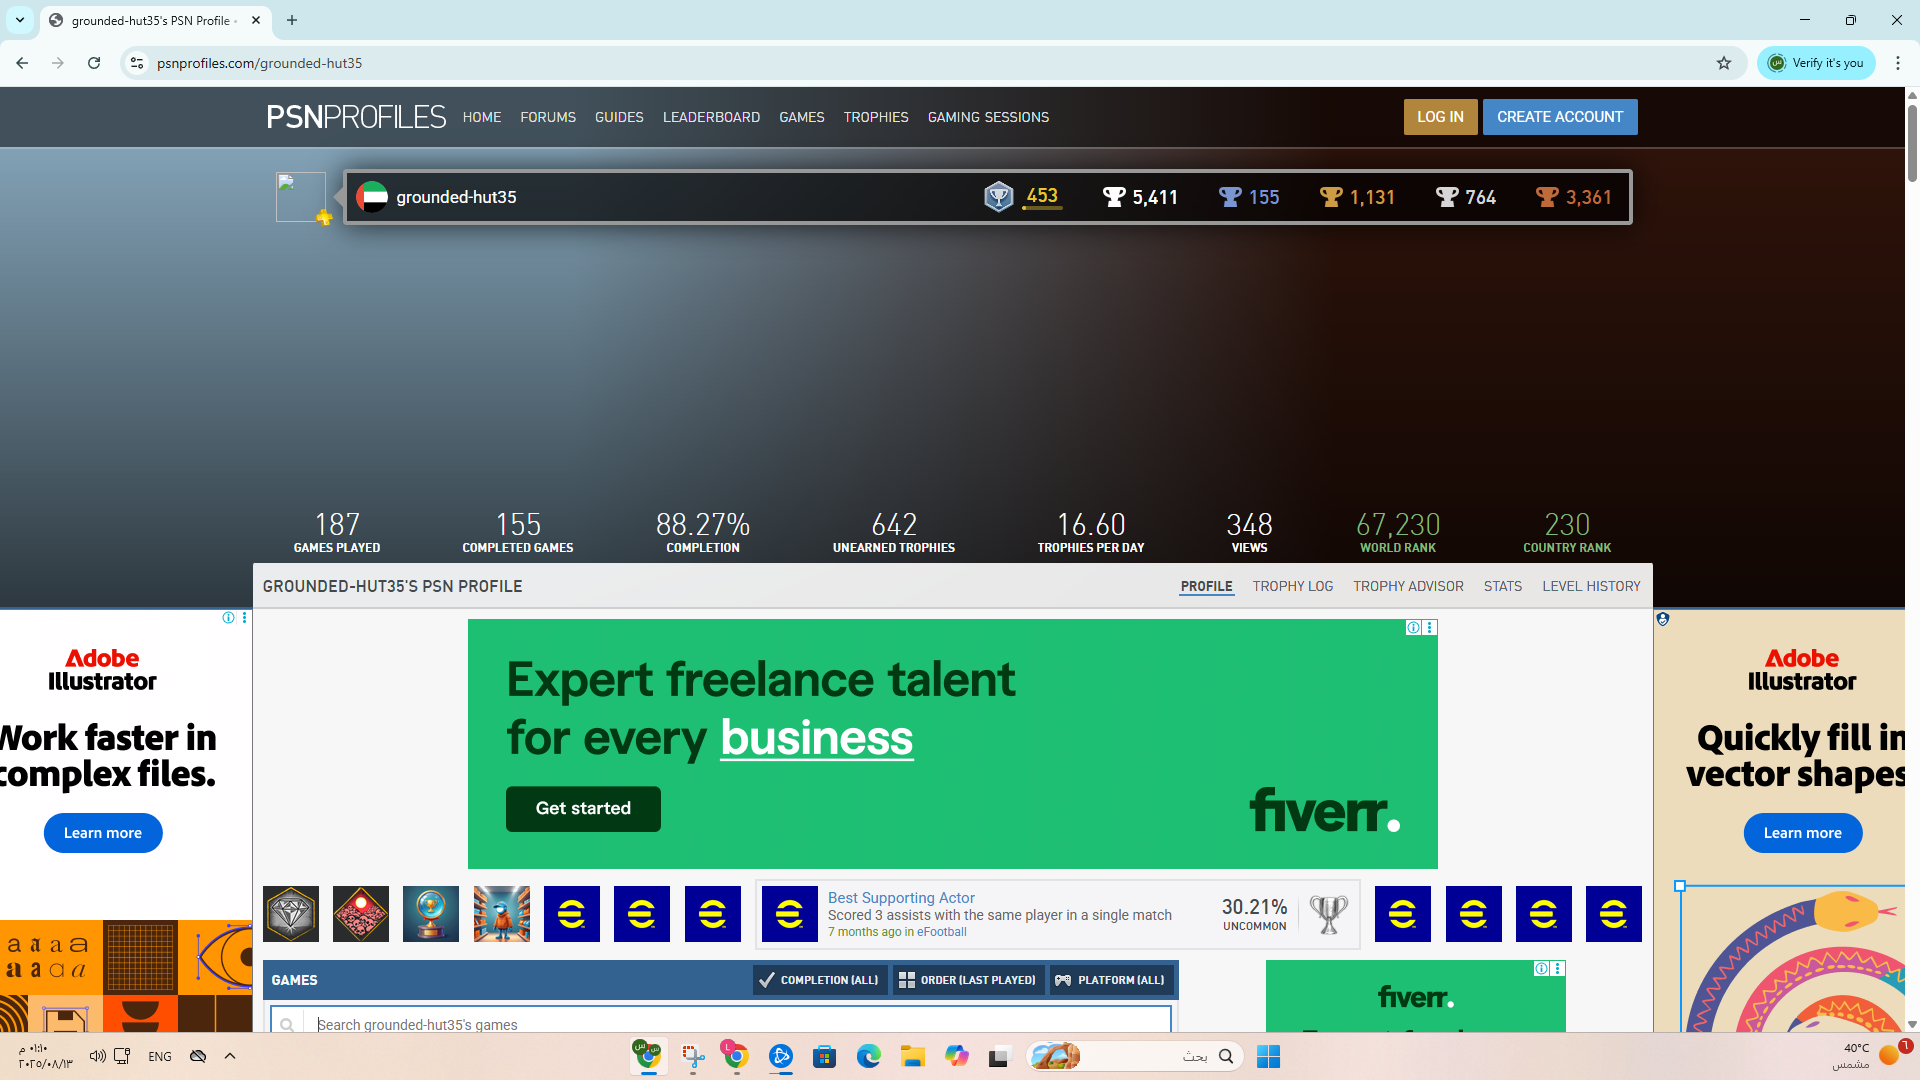Open the diamond trophy thumbnail
Screen dimensions: 1920x1080
(291, 914)
